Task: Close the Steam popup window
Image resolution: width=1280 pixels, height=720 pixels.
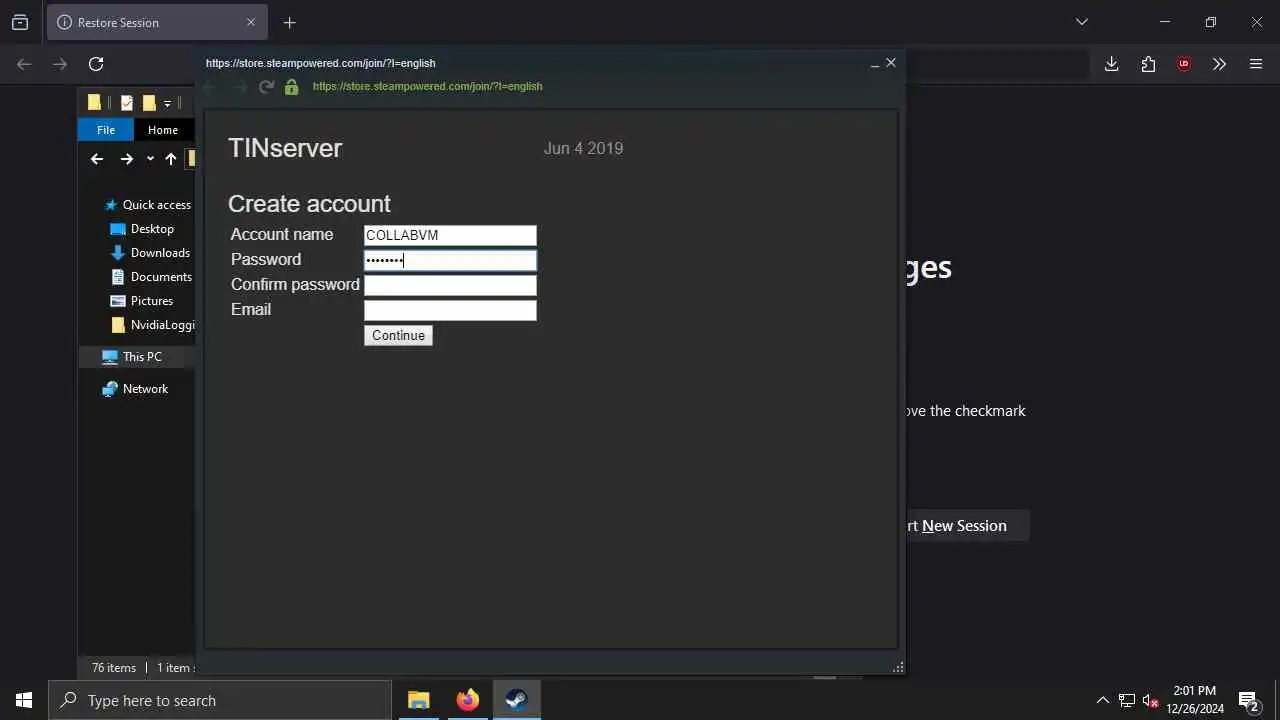Action: click(x=891, y=63)
